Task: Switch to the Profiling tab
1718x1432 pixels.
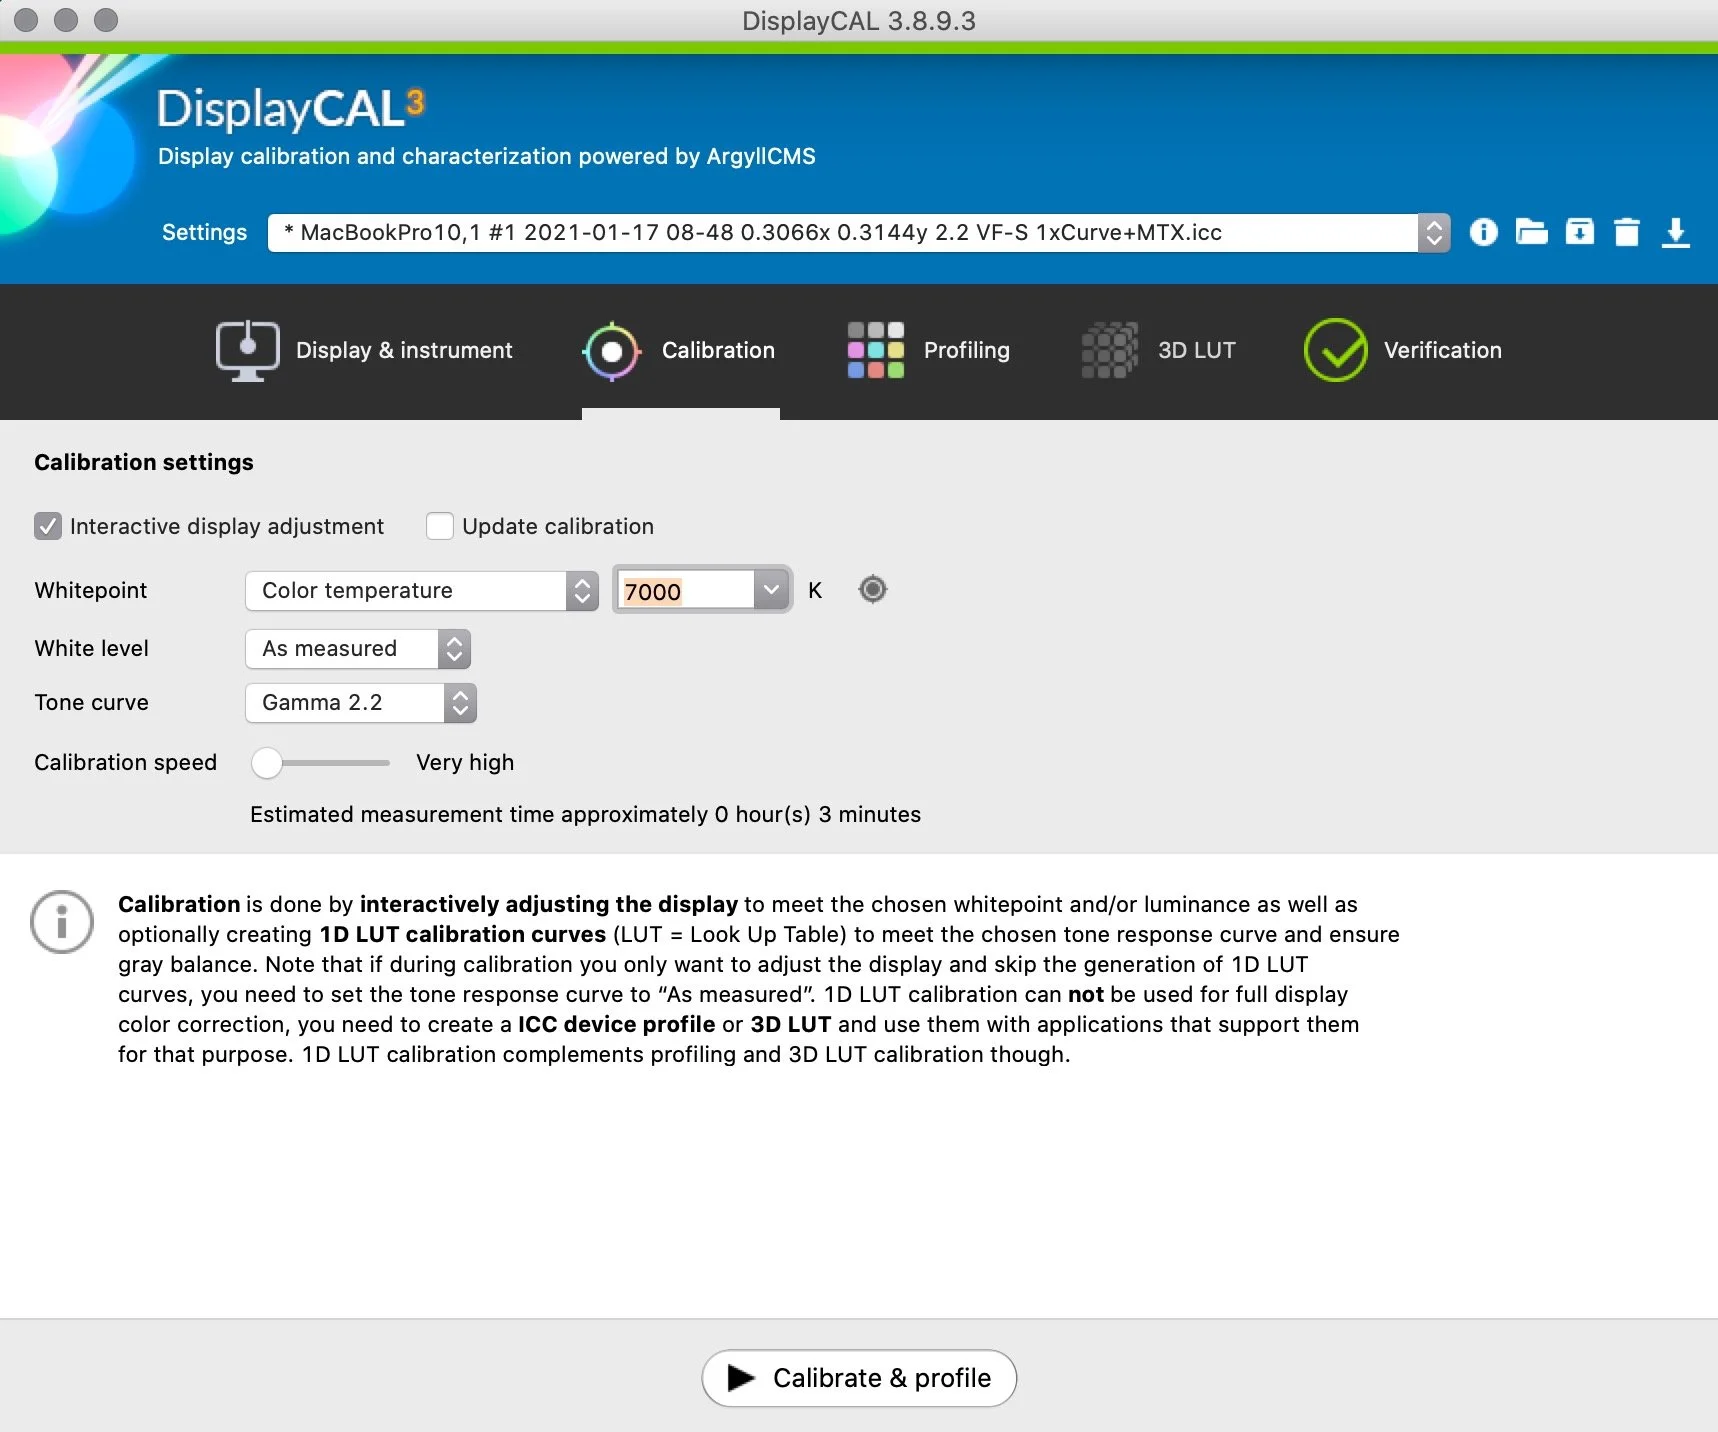Action: click(928, 350)
